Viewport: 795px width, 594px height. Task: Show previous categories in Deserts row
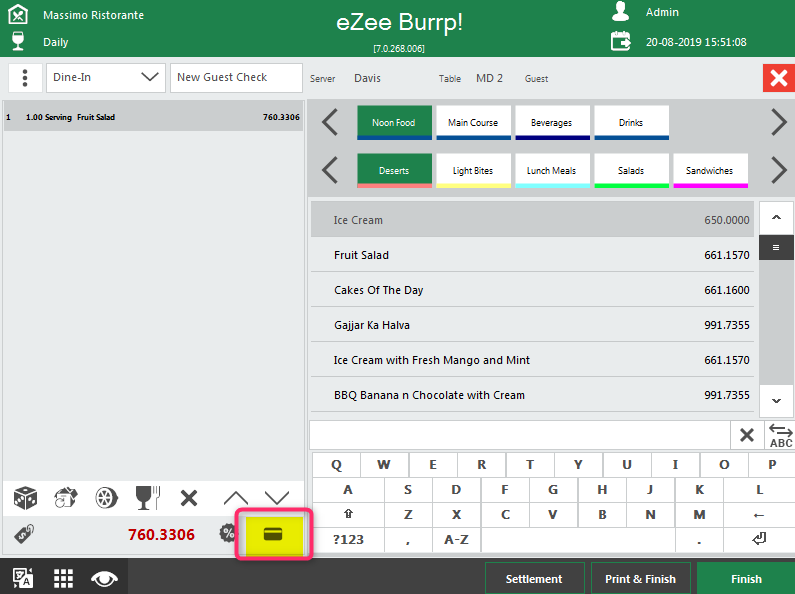click(x=330, y=170)
